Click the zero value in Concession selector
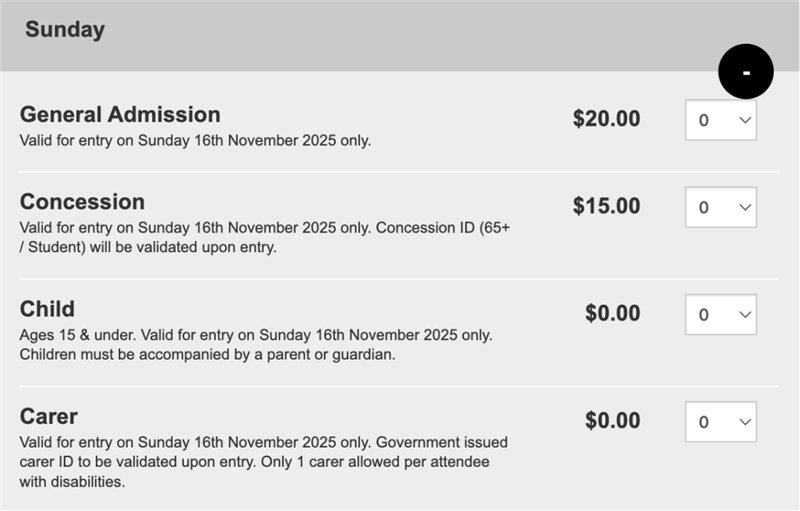This screenshot has height=511, width=800. pyautogui.click(x=703, y=208)
